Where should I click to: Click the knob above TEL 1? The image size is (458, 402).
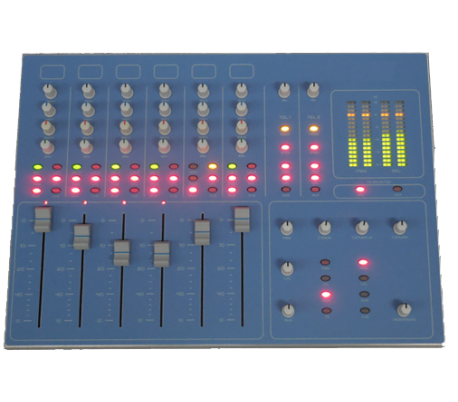284,90
